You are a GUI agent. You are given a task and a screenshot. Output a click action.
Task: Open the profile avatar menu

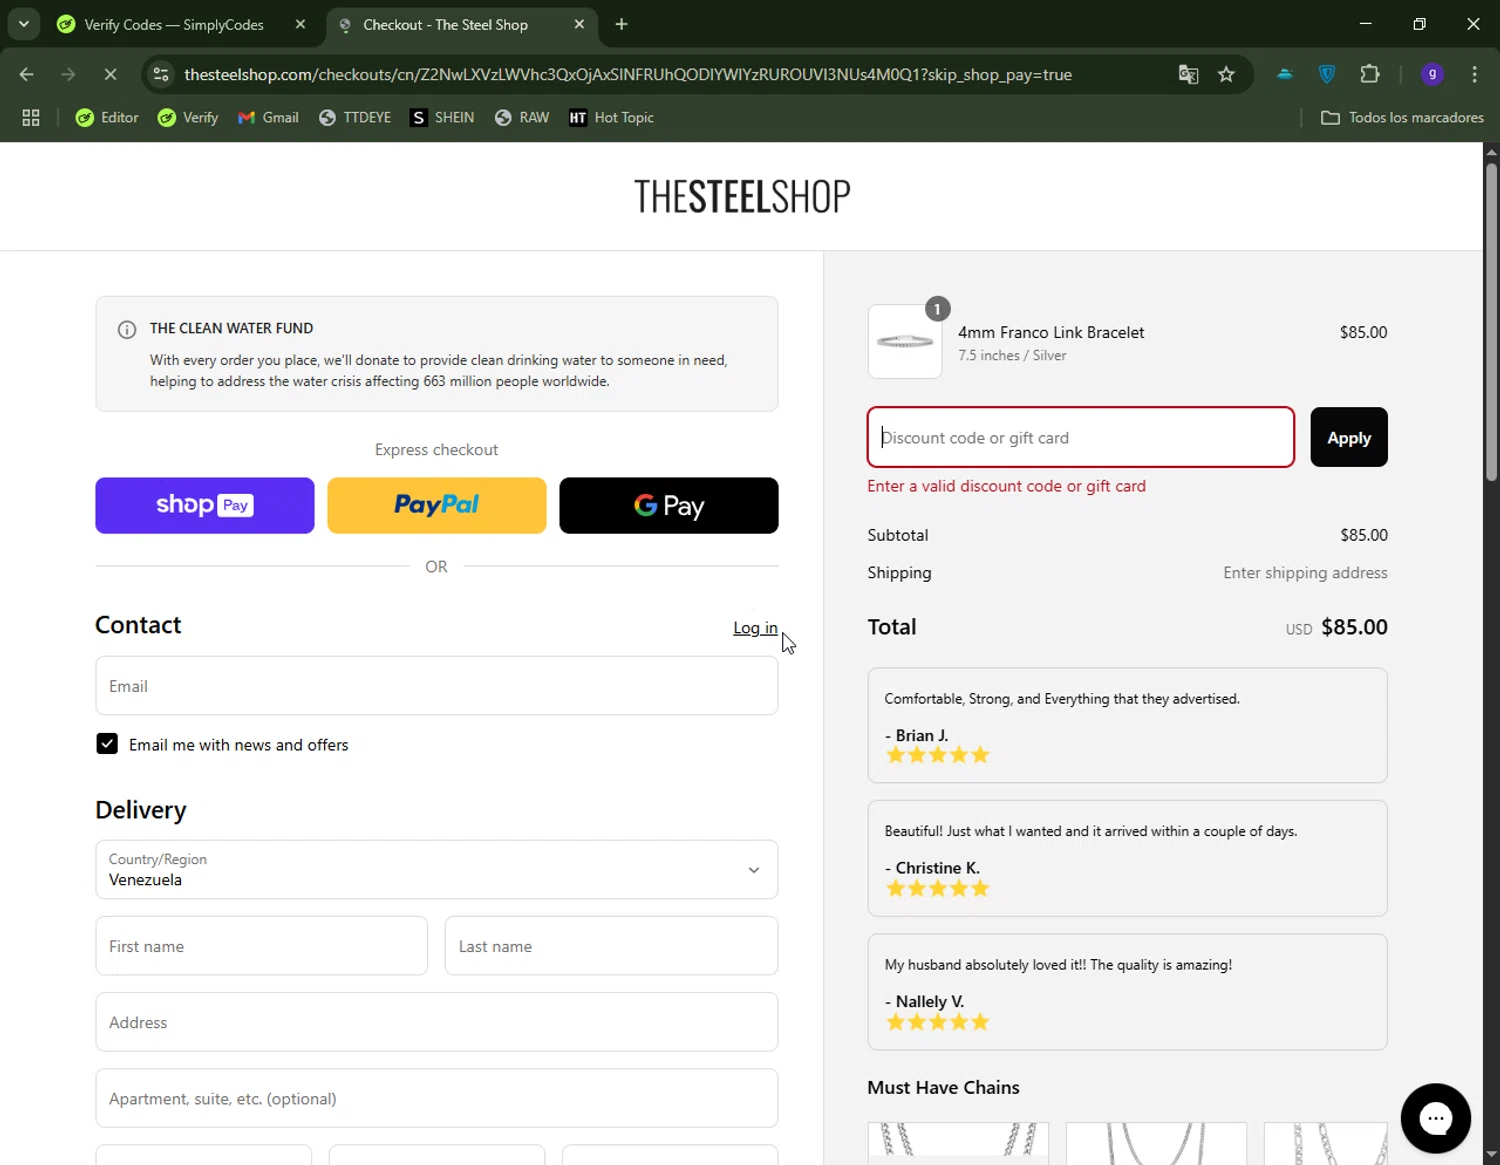(1432, 74)
